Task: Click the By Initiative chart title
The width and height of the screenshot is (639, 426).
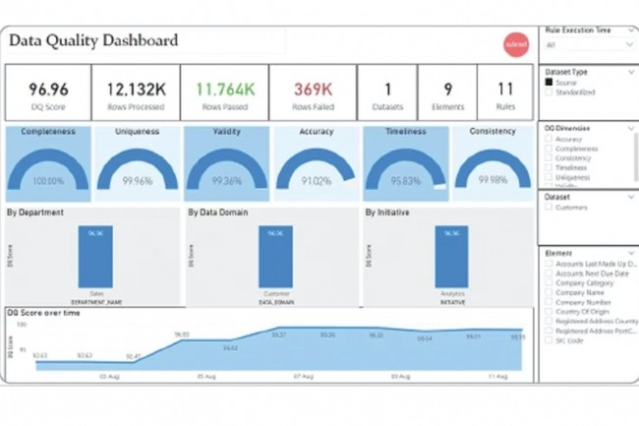Action: coord(387,212)
